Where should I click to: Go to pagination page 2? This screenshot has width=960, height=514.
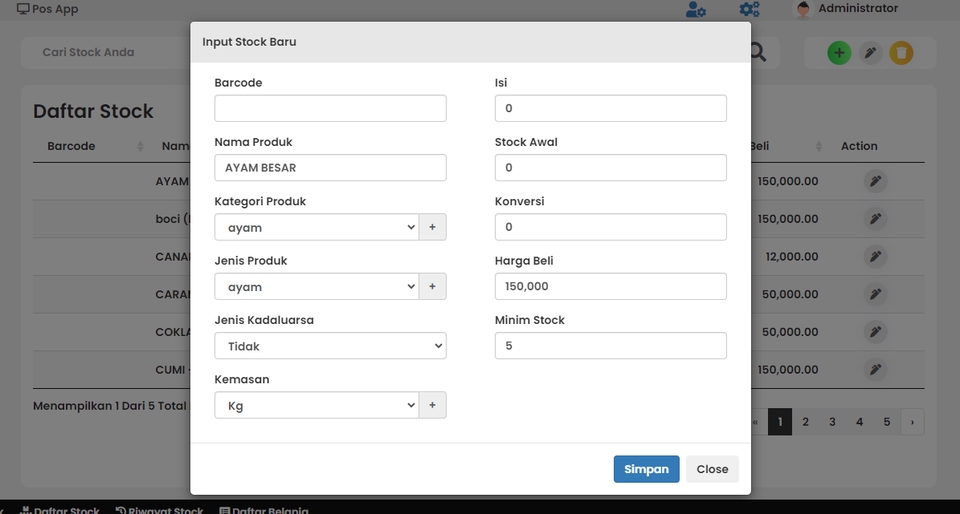806,422
